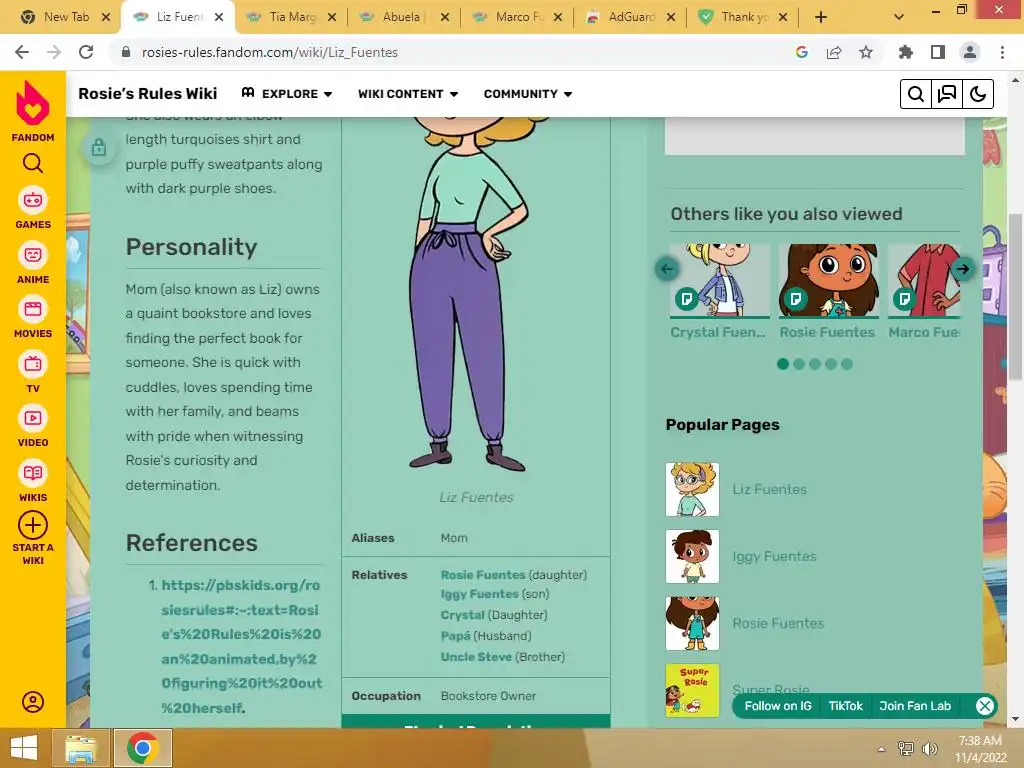Share this page icon in address bar

click(x=834, y=52)
